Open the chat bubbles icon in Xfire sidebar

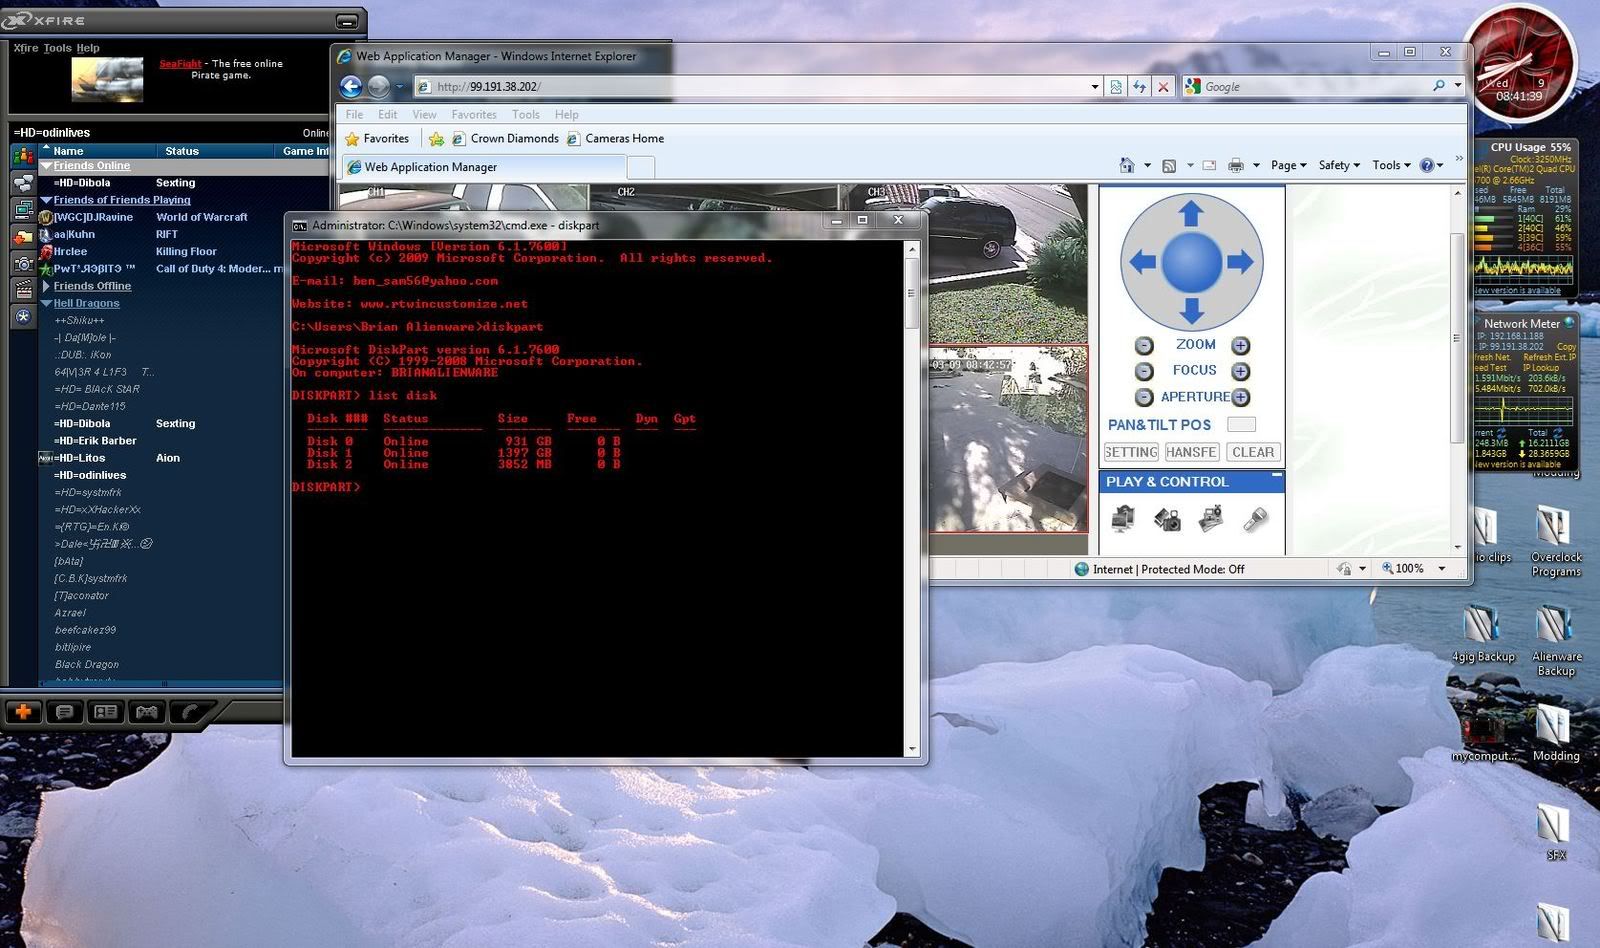[23, 183]
